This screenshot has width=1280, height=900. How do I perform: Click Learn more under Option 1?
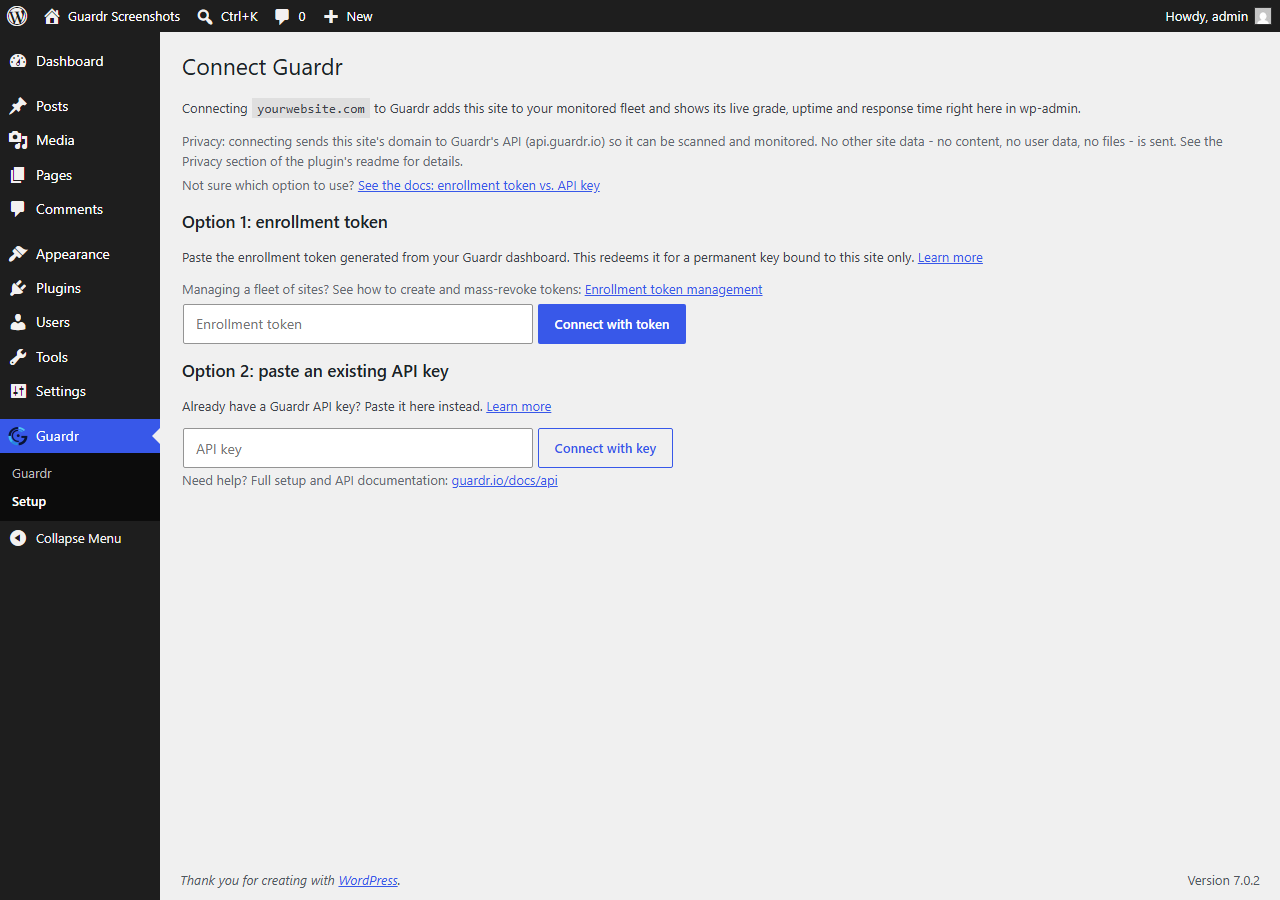click(950, 257)
